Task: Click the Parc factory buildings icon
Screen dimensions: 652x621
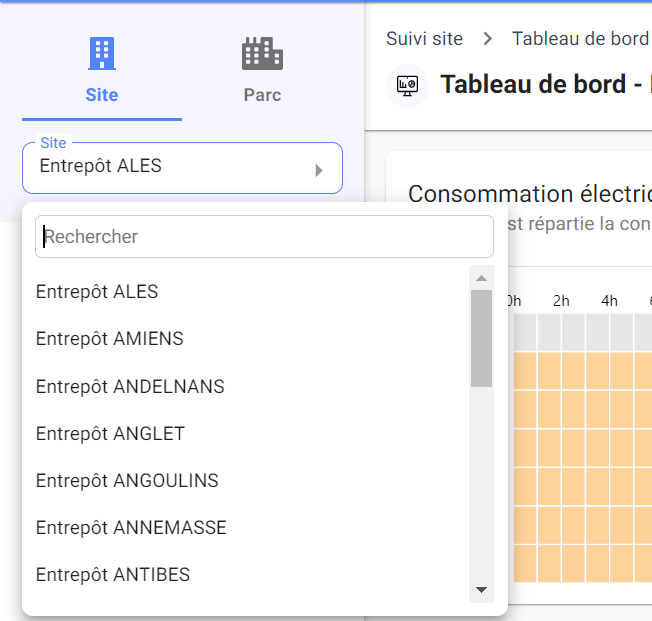Action: pyautogui.click(x=262, y=53)
